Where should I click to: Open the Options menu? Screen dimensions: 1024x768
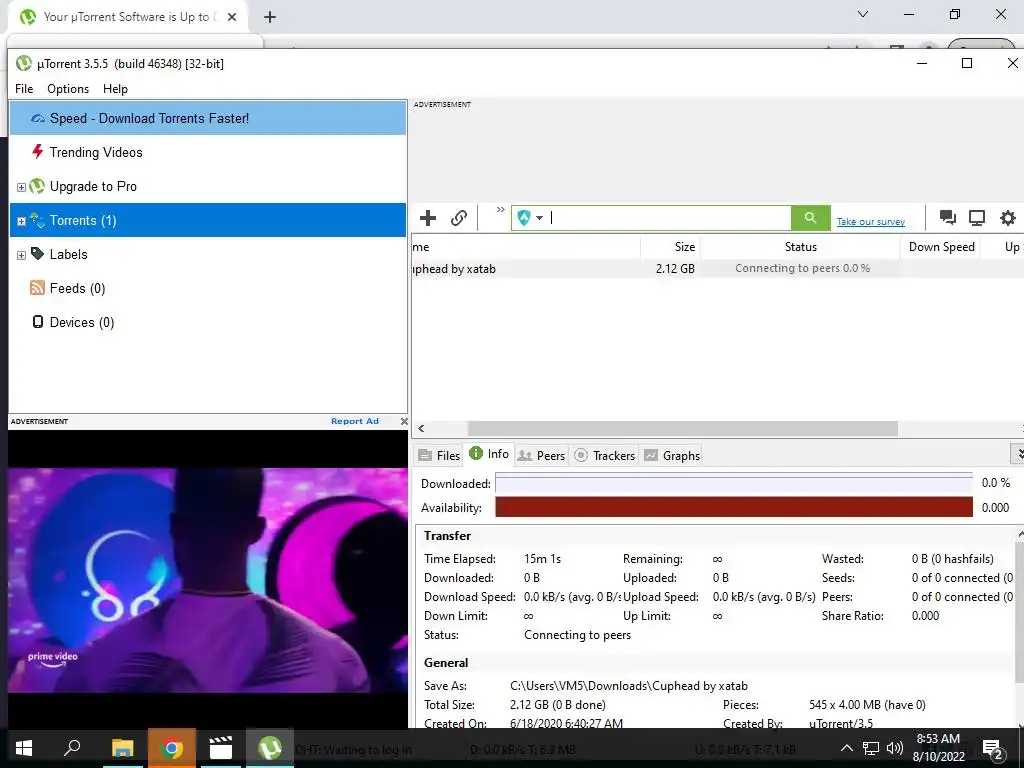(68, 89)
